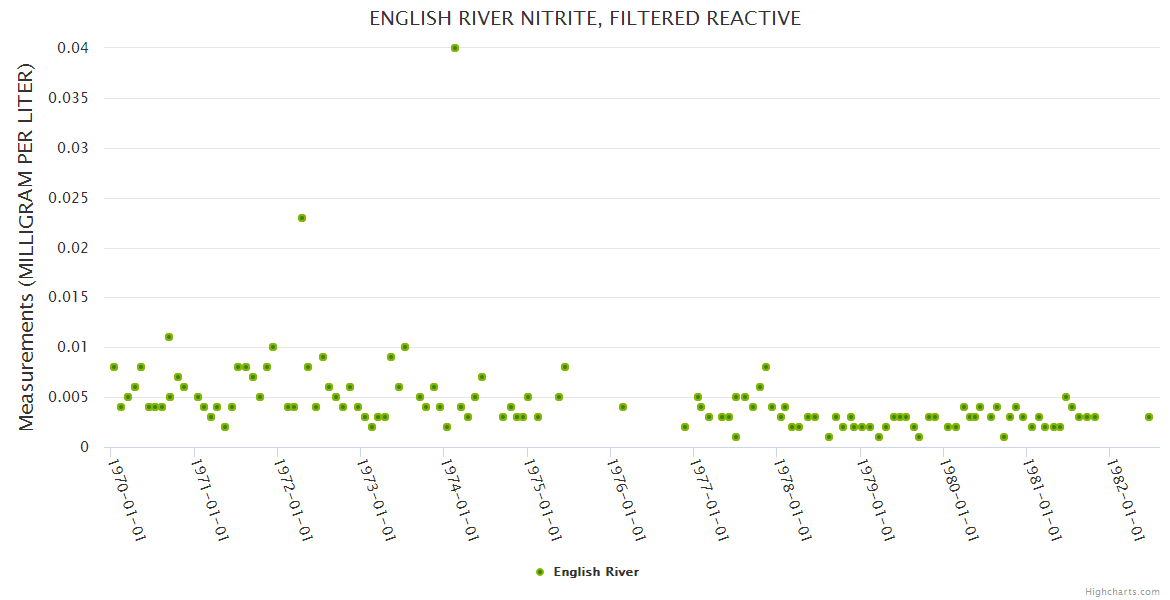
Task: Select the 0.023 outlier data point
Action: (x=302, y=218)
